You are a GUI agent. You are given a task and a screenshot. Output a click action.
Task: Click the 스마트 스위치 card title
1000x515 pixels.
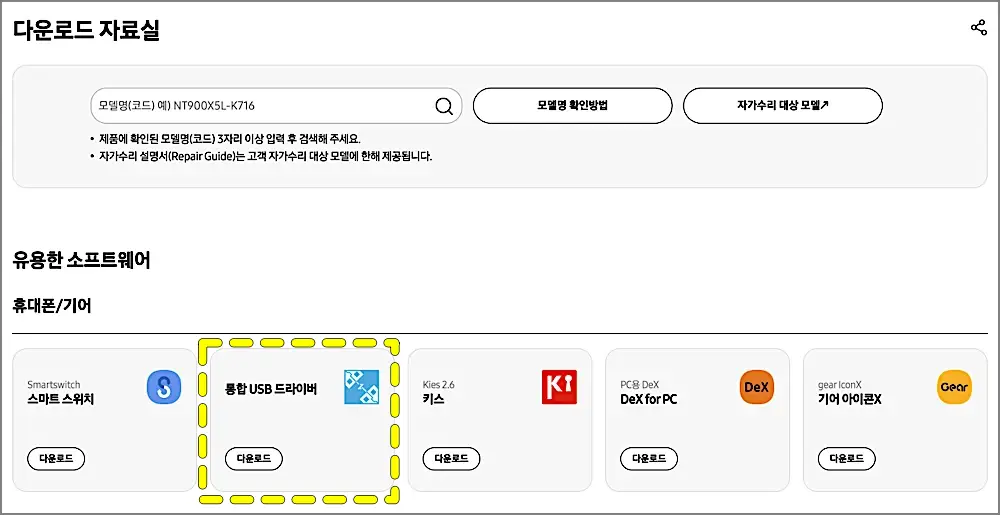coord(61,400)
